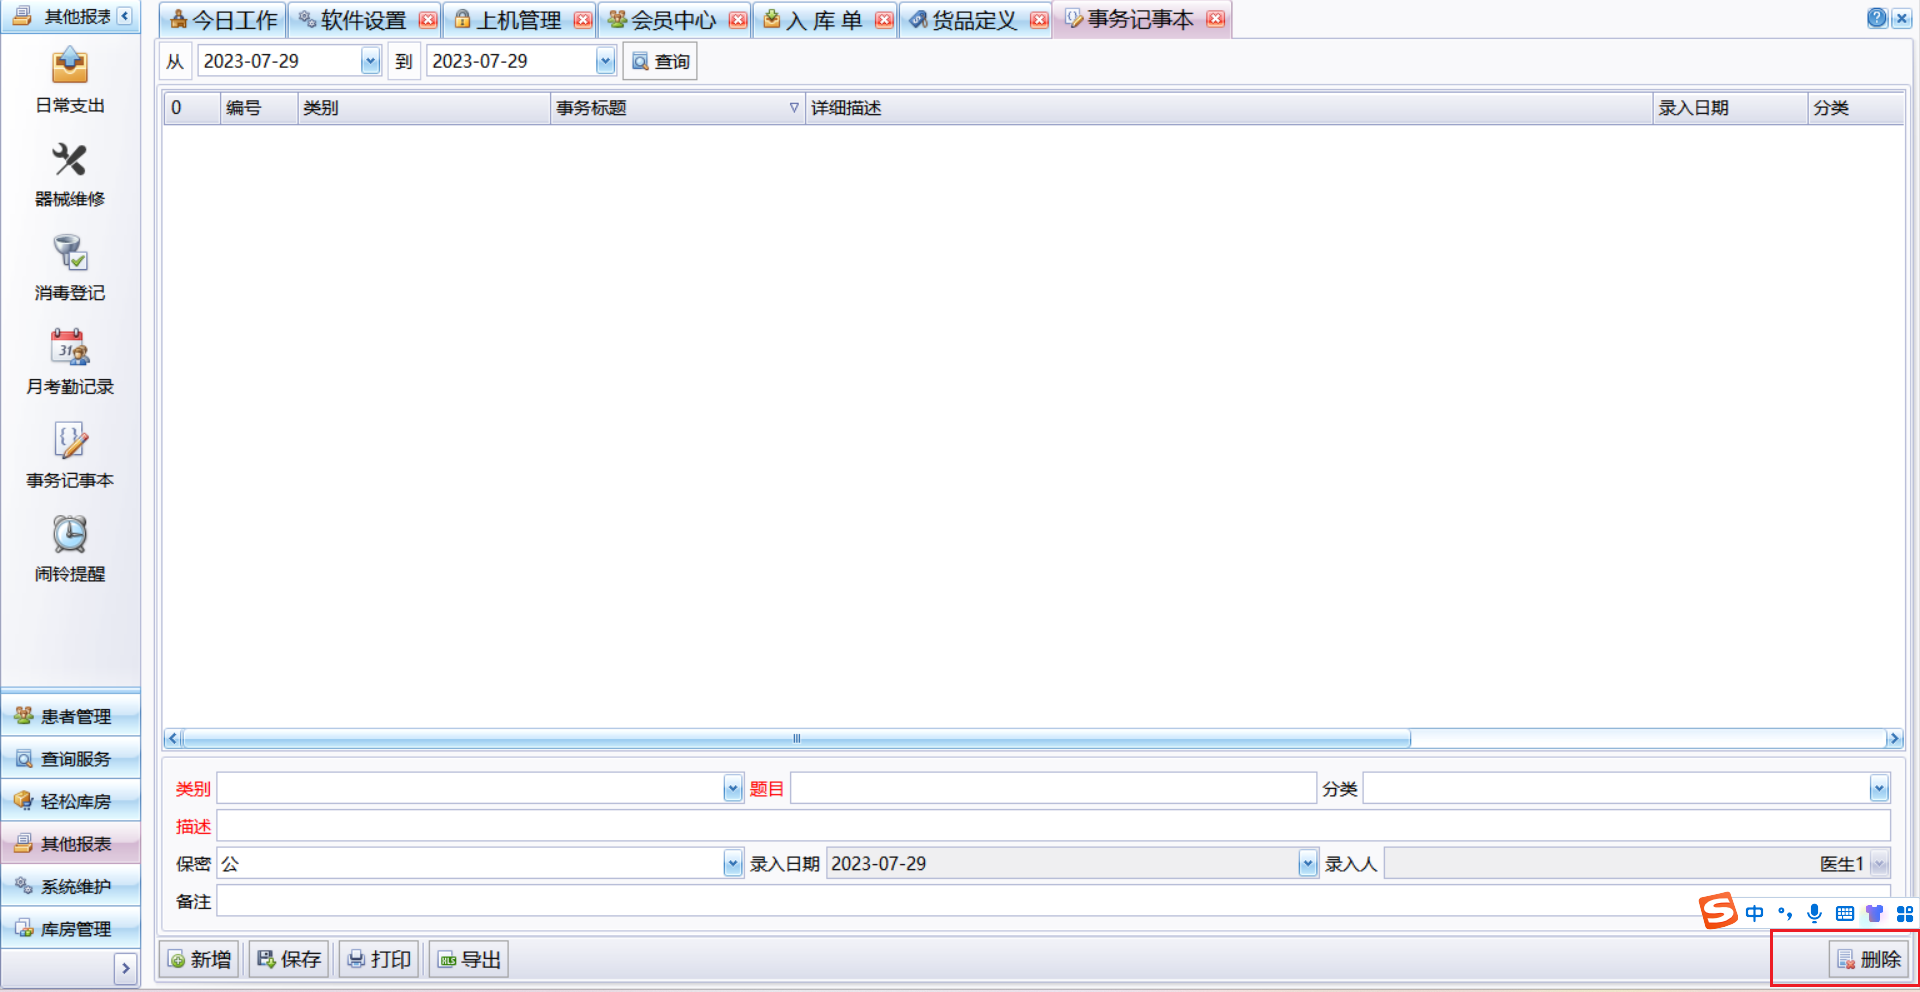Click into the 备注 input field
This screenshot has width=1920, height=992.
[x=1054, y=901]
